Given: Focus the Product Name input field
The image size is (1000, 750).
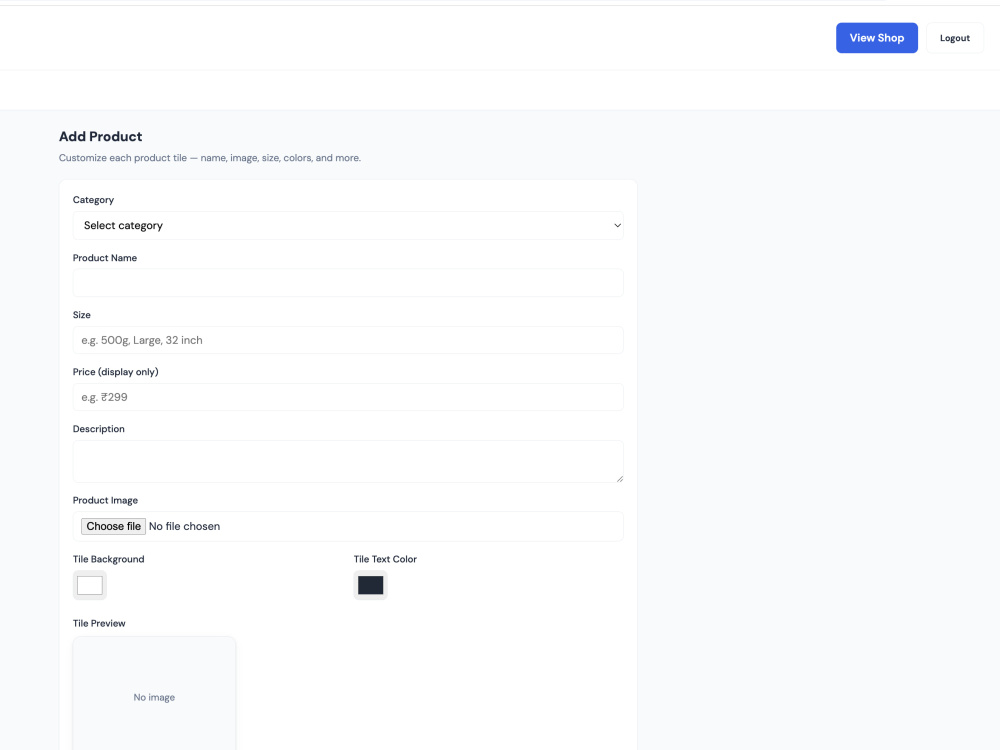Looking at the screenshot, I should click(x=348, y=283).
